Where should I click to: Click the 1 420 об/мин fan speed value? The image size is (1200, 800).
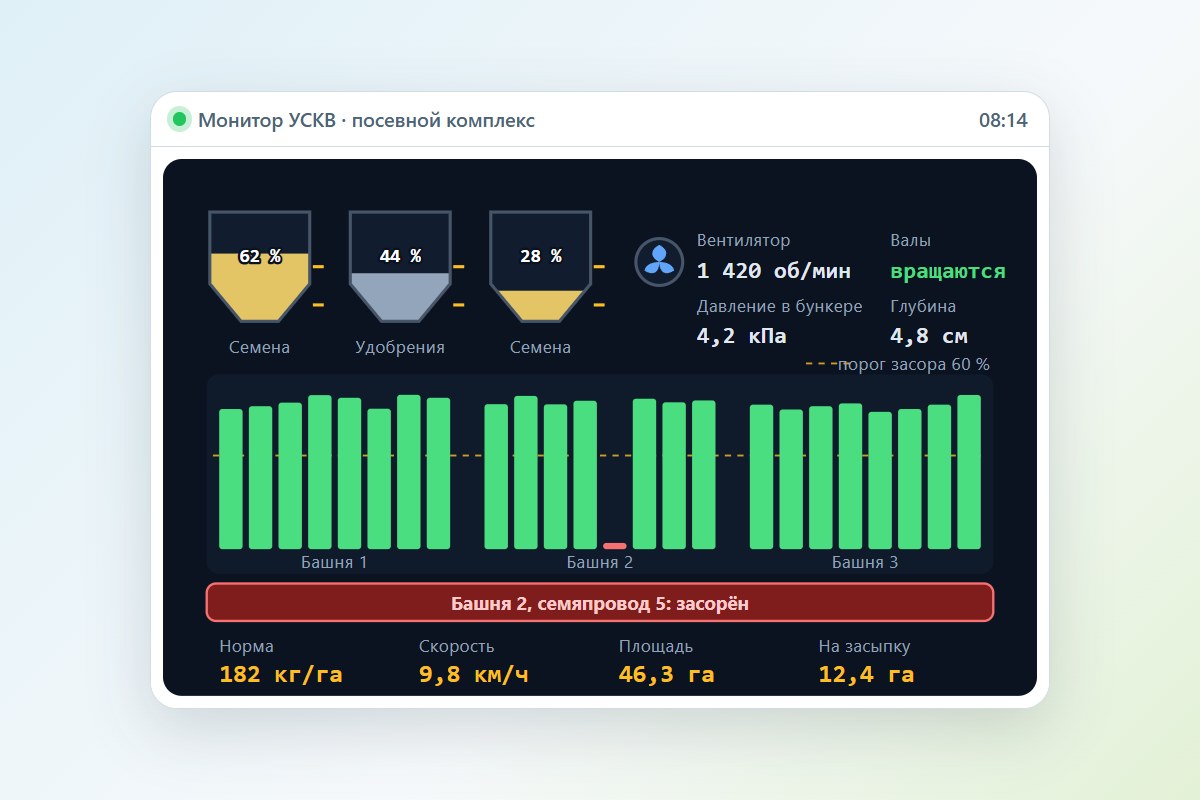(x=774, y=271)
